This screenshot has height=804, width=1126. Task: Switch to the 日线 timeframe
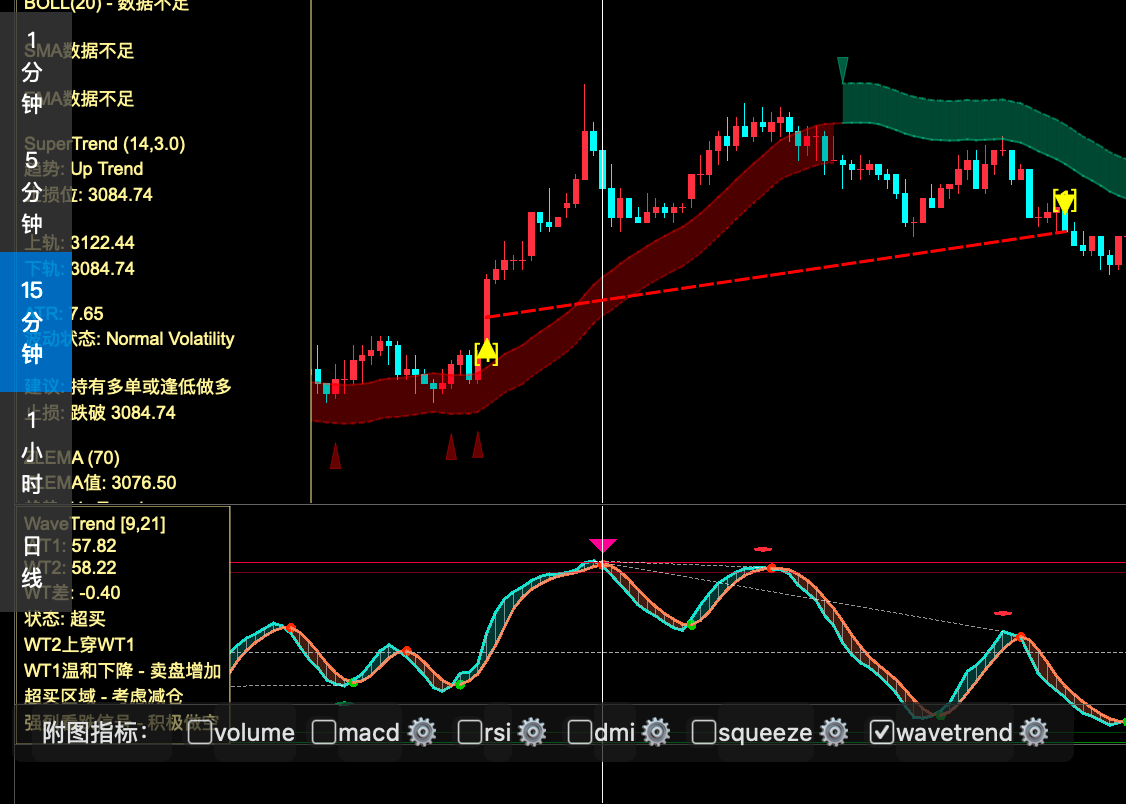click(36, 562)
